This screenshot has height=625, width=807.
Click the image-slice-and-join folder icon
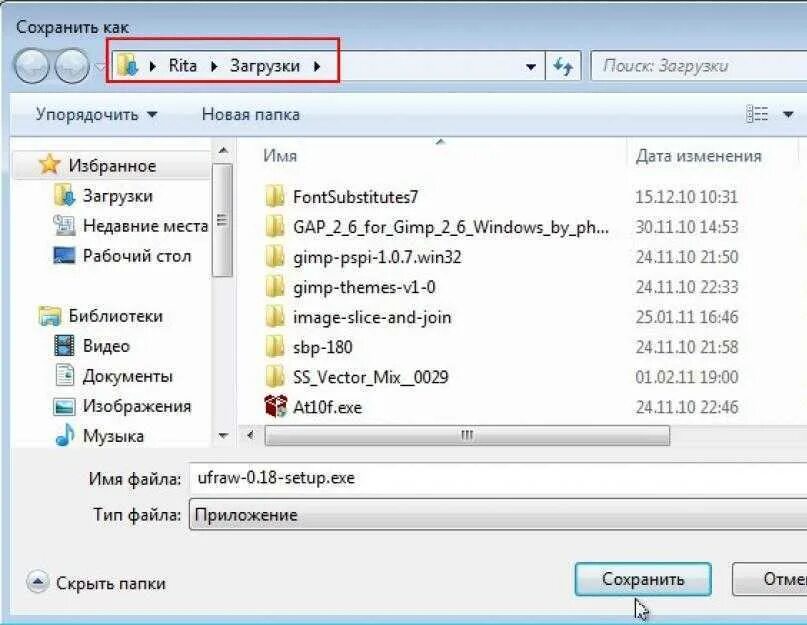point(275,317)
